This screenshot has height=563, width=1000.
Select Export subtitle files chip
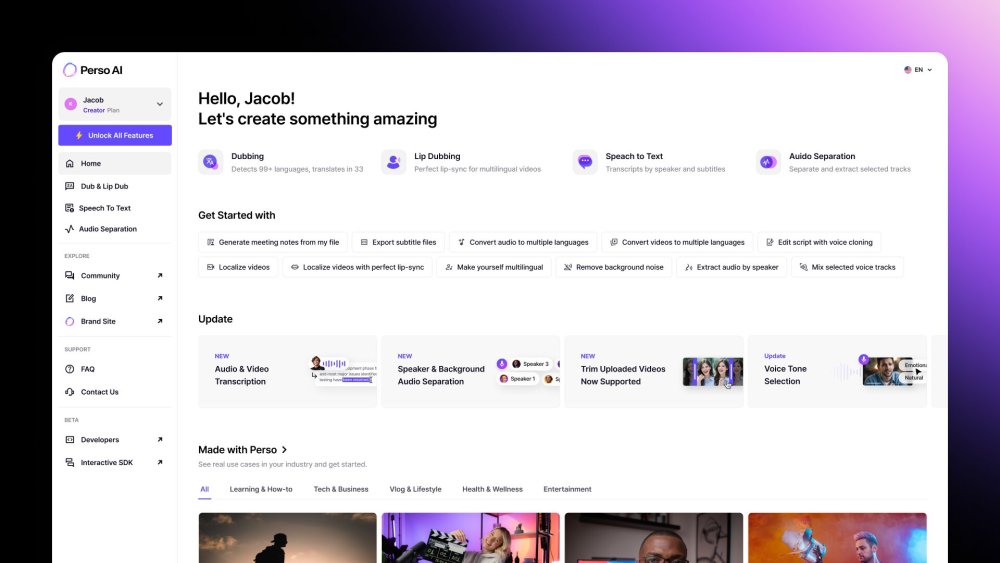click(x=399, y=242)
